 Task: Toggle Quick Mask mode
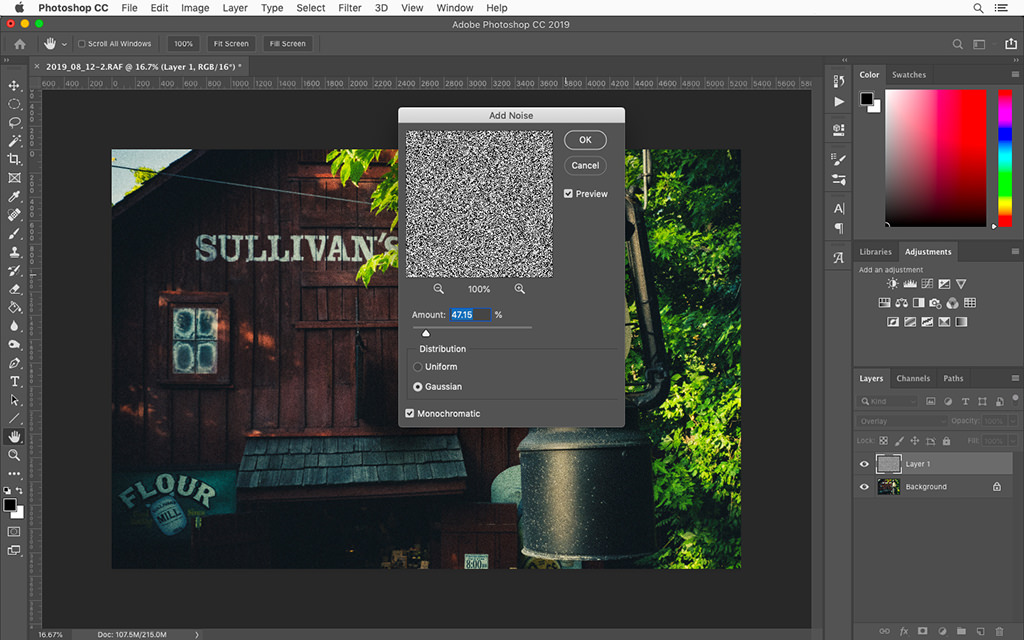(14, 532)
